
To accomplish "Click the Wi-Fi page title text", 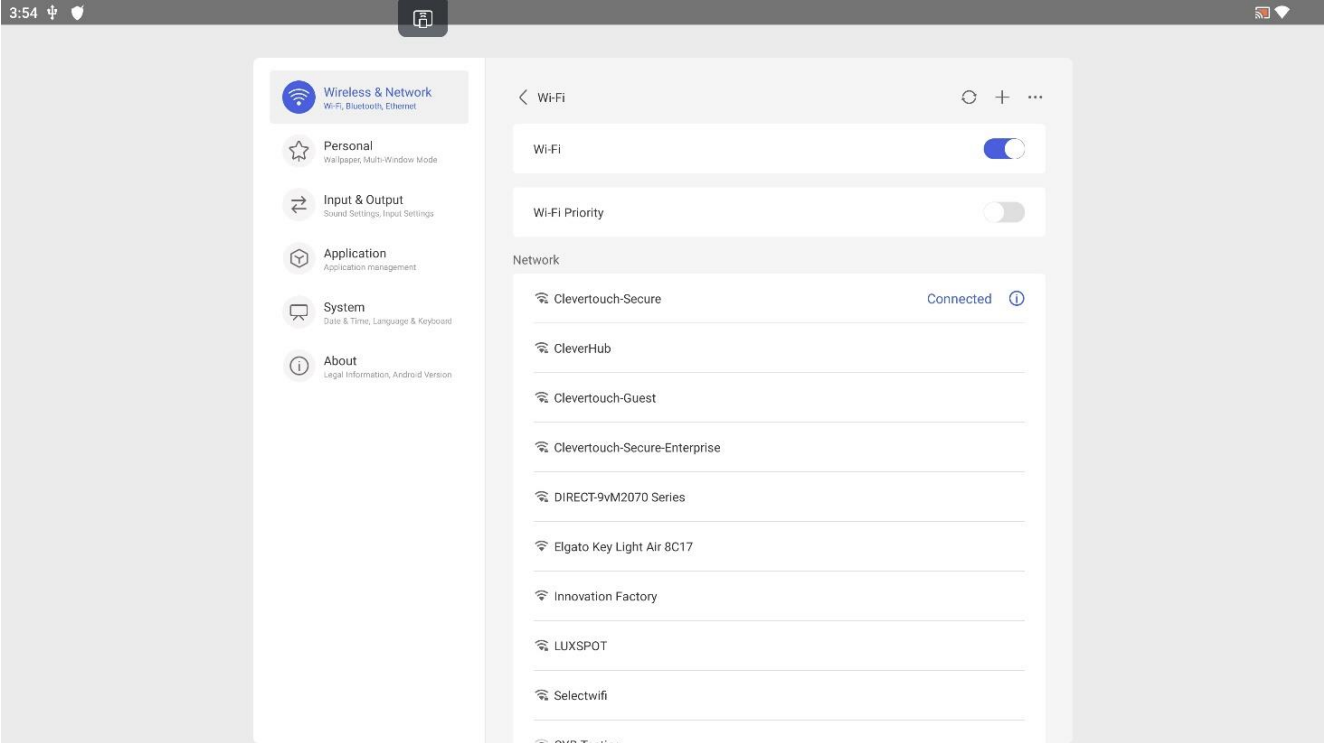I will pyautogui.click(x=552, y=98).
